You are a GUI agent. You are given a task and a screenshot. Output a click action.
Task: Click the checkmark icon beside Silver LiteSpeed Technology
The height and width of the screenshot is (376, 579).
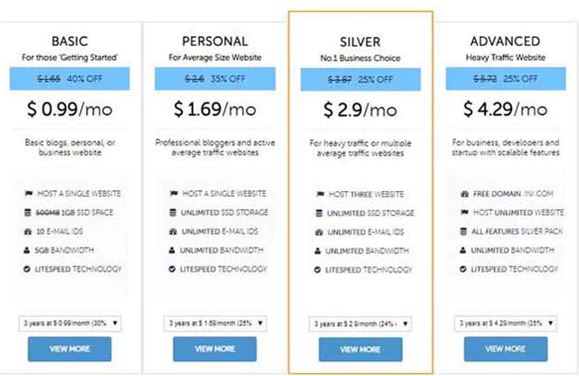tap(317, 270)
